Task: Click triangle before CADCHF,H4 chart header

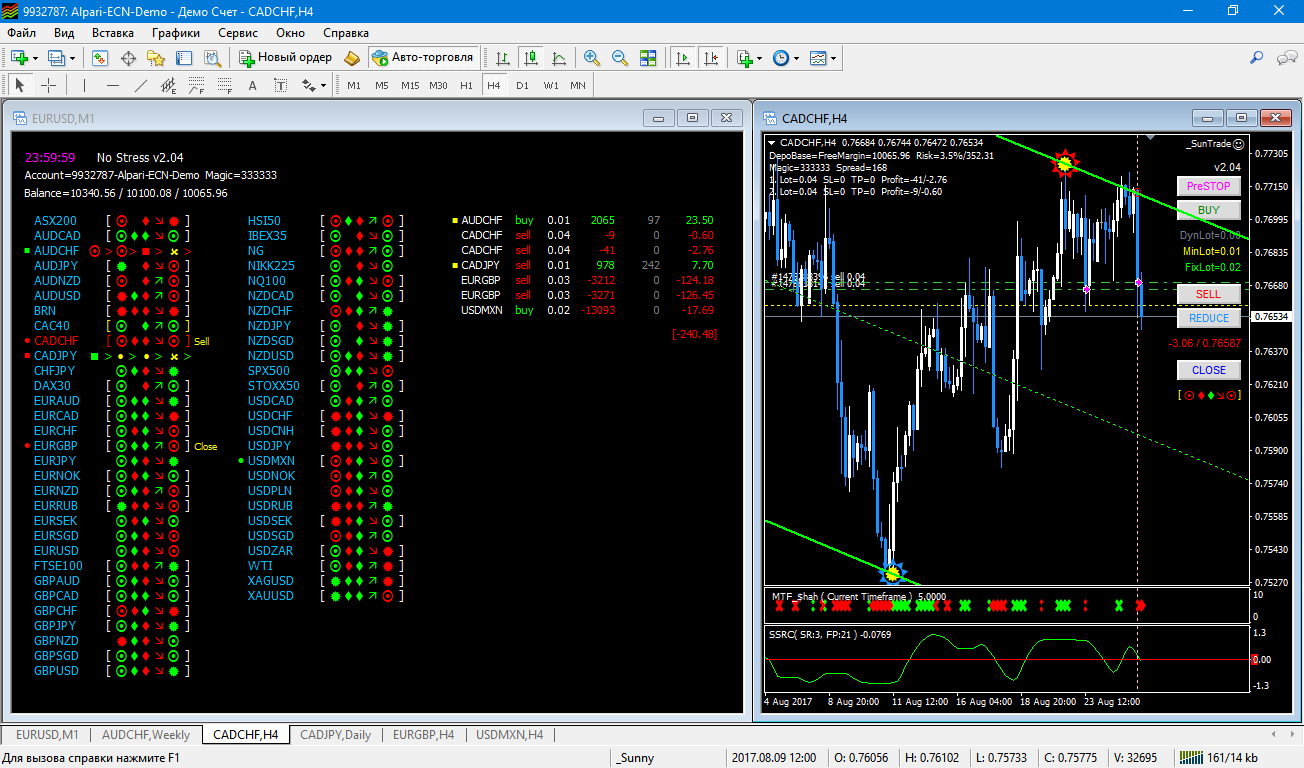Action: pos(771,142)
